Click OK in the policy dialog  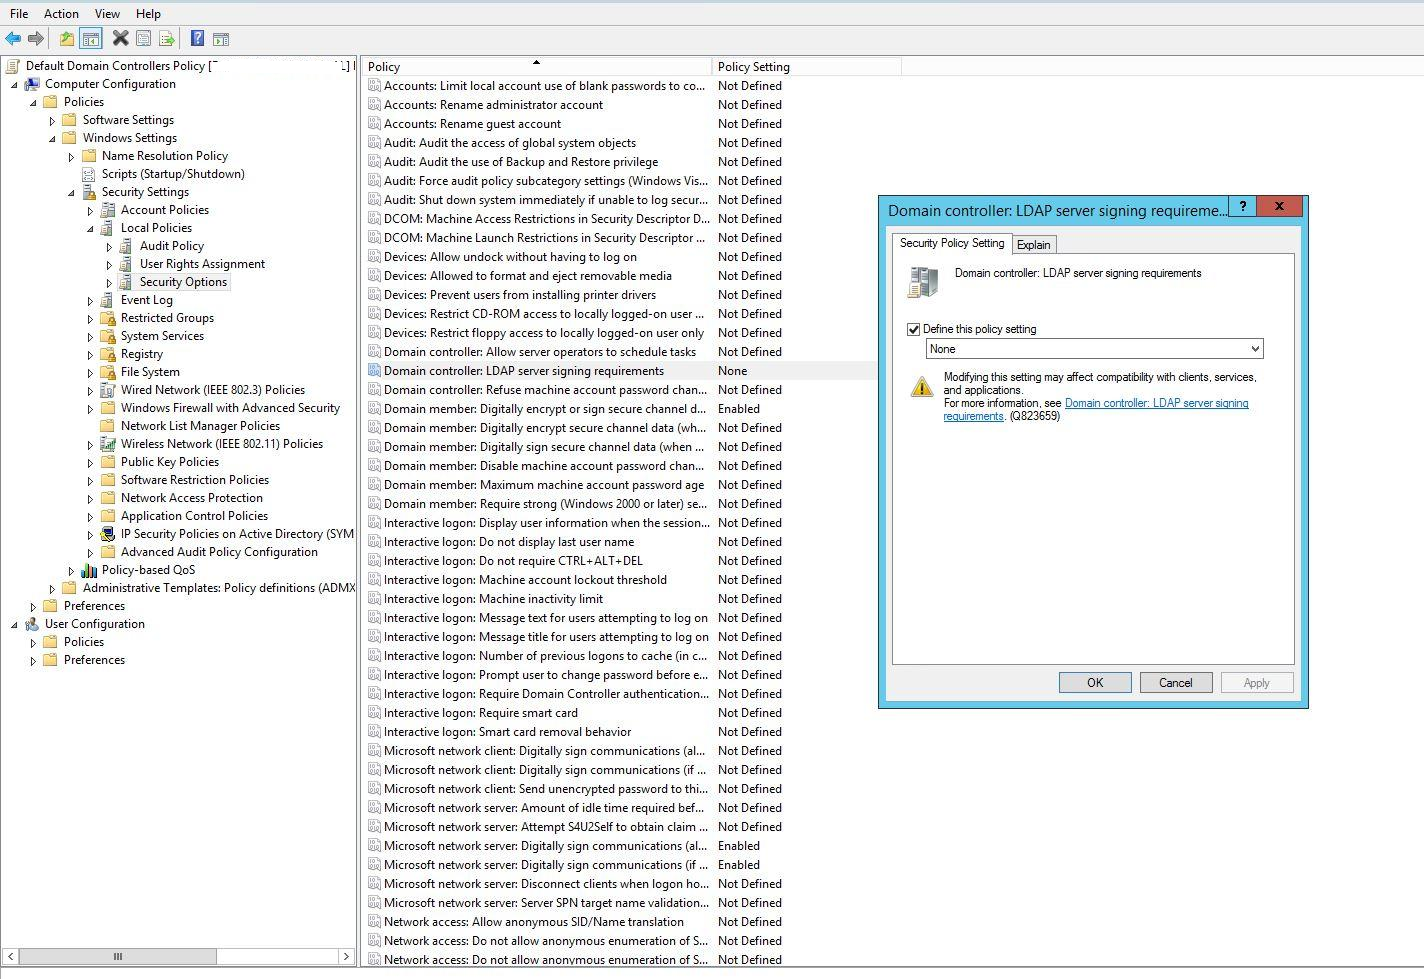(1095, 683)
